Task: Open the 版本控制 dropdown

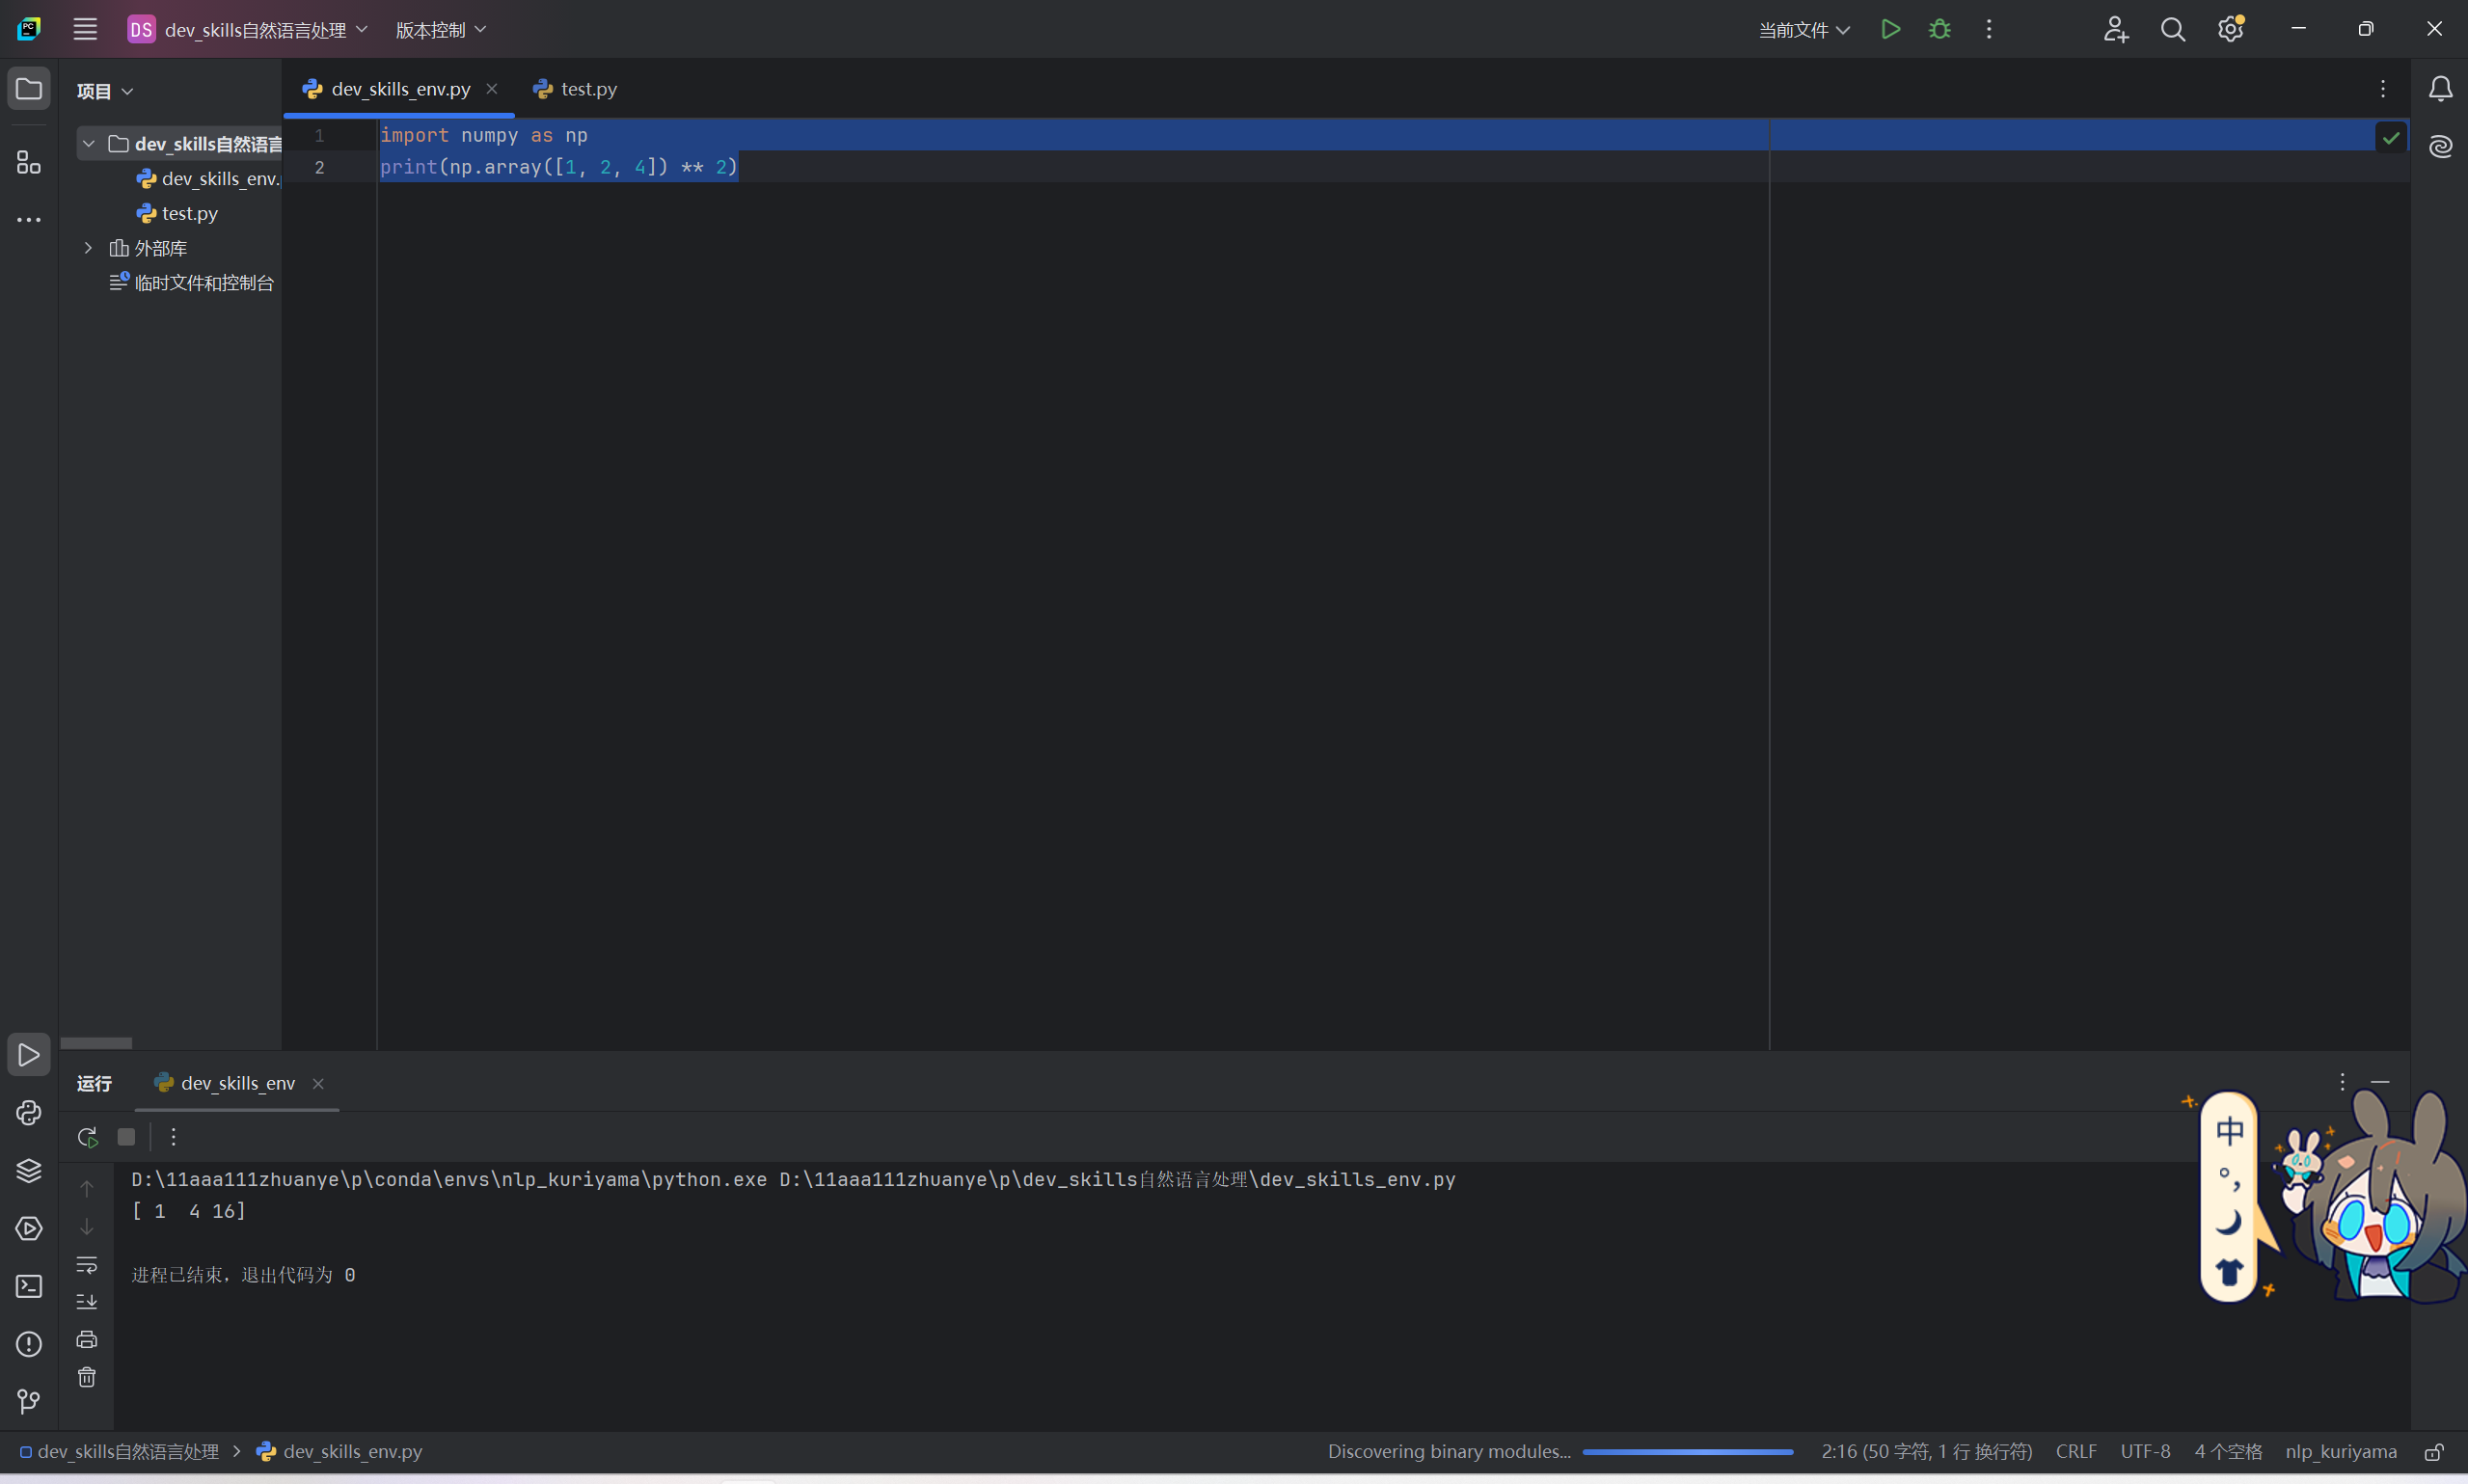Action: click(440, 29)
